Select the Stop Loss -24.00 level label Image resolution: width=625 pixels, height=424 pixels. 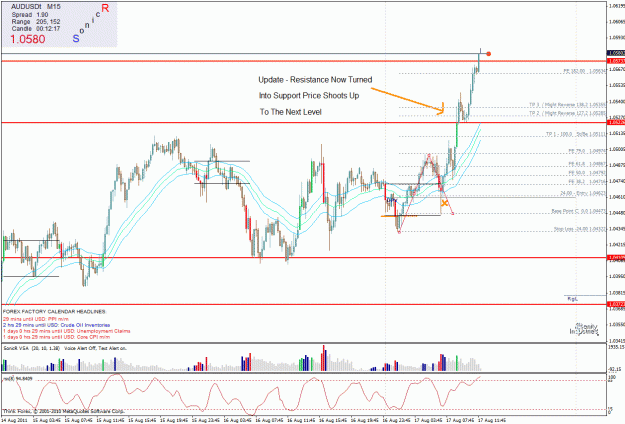coord(580,229)
